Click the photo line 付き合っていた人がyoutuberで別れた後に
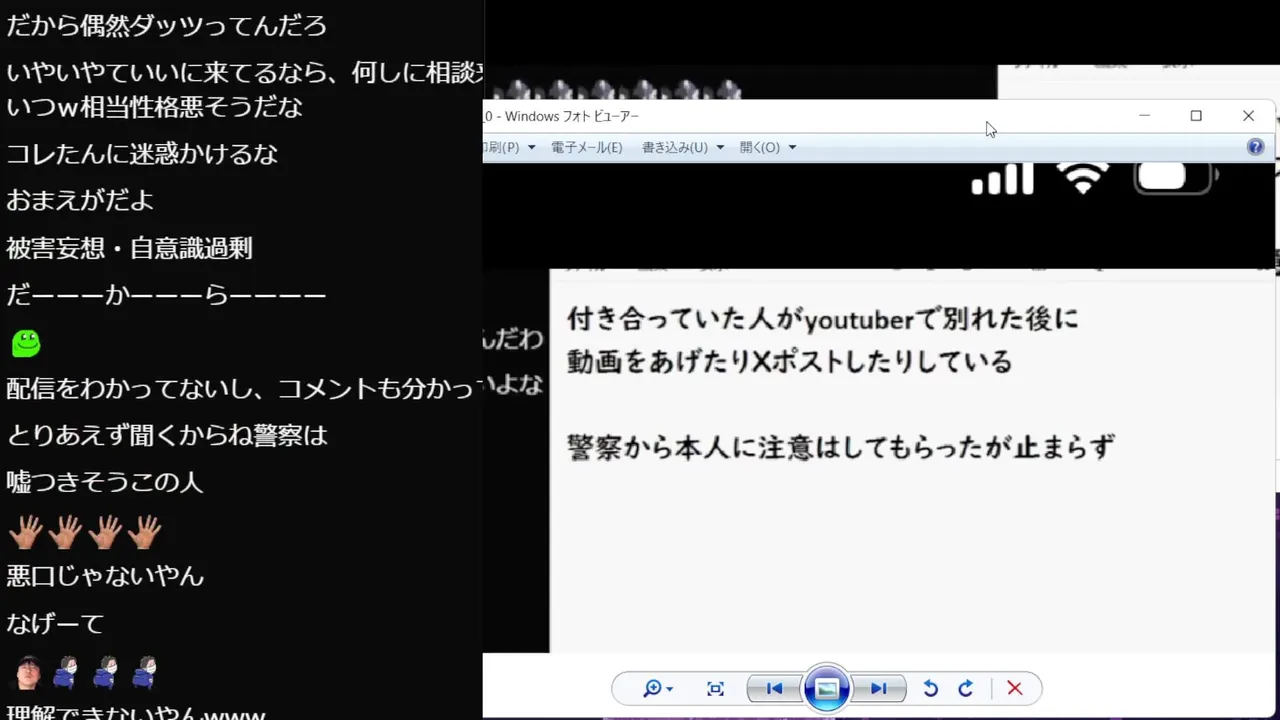This screenshot has height=720, width=1280. coord(823,319)
